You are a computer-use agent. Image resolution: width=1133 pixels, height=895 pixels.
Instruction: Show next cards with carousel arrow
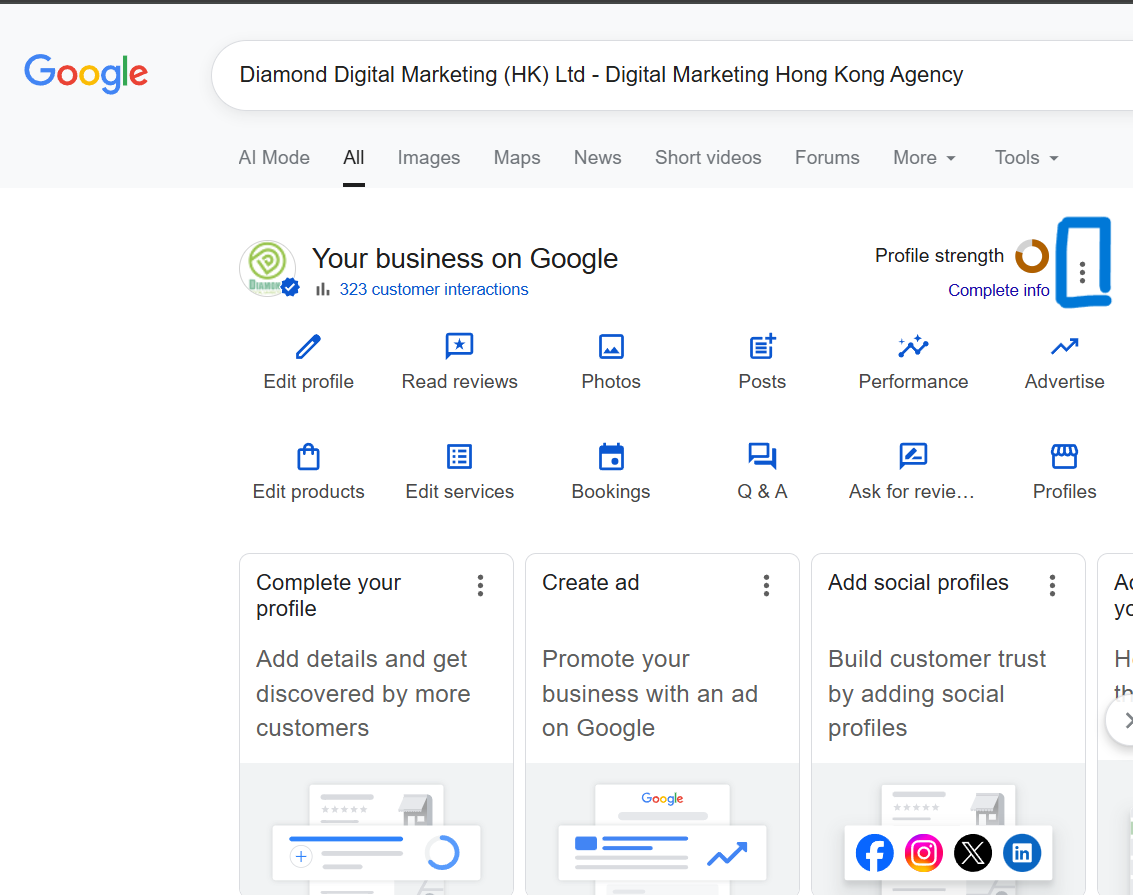coord(1124,720)
